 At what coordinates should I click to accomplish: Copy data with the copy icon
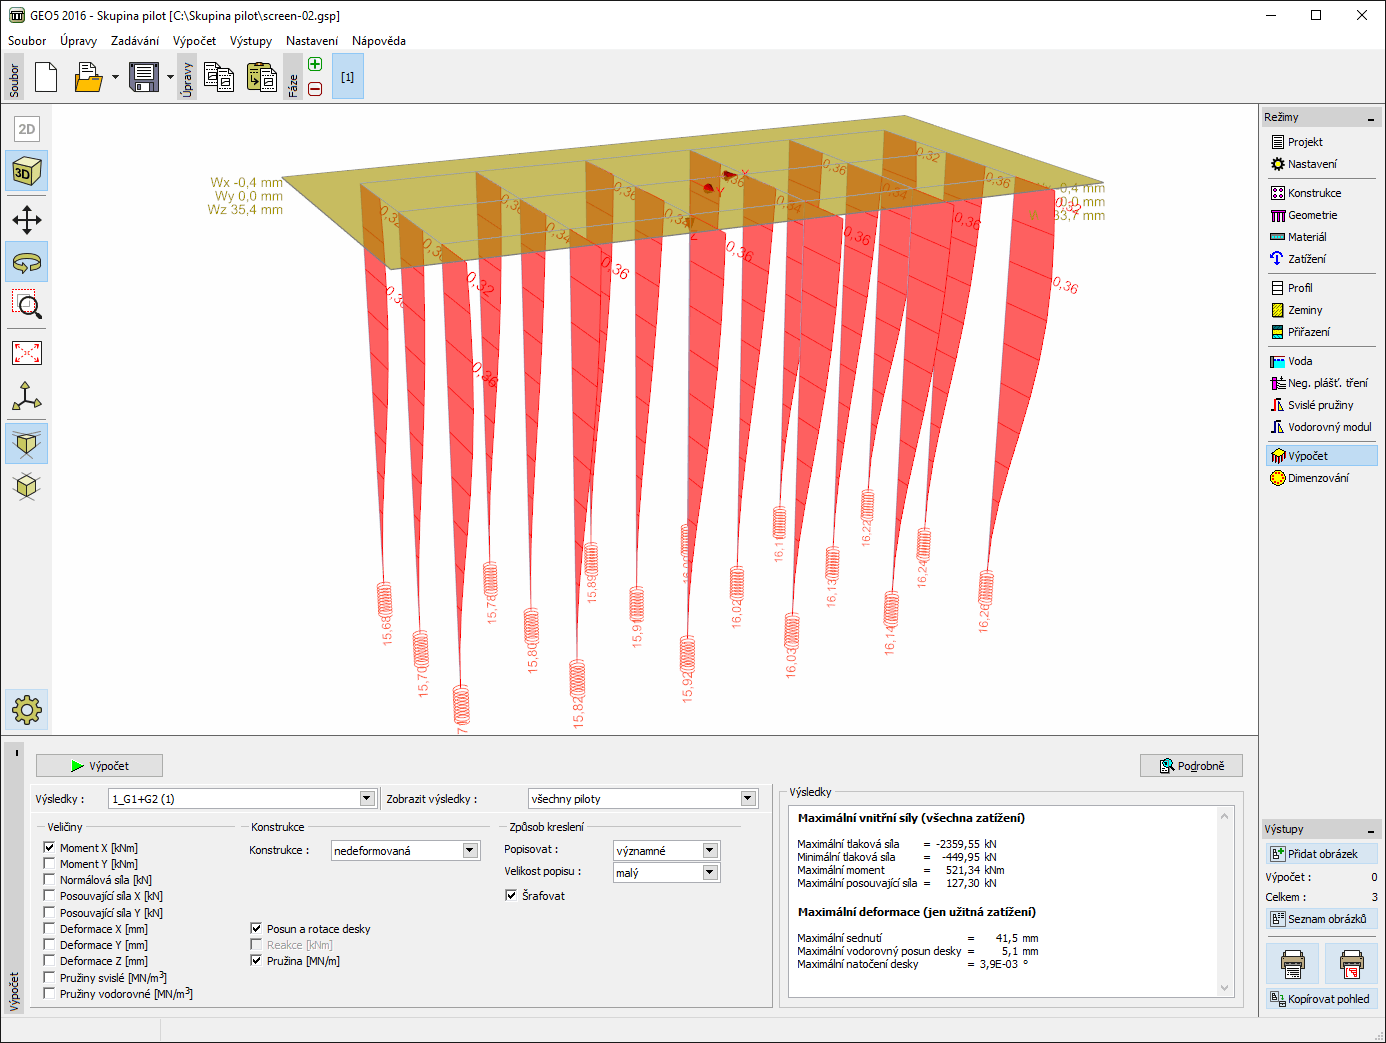coord(219,77)
